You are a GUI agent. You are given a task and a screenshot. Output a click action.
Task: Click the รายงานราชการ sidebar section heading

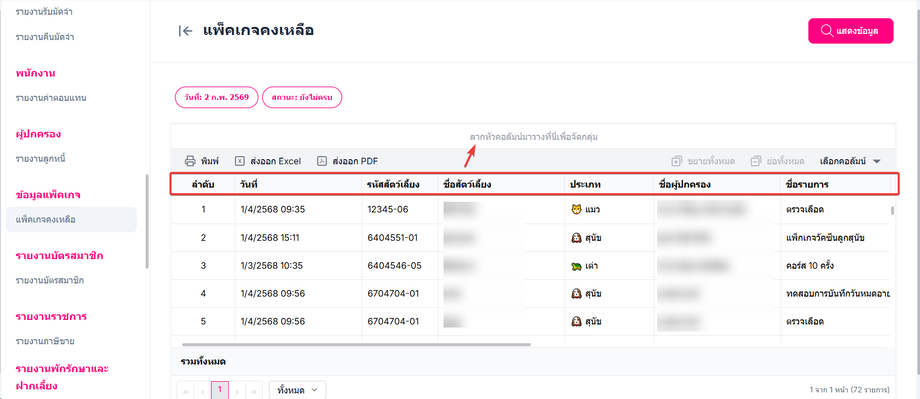51,316
